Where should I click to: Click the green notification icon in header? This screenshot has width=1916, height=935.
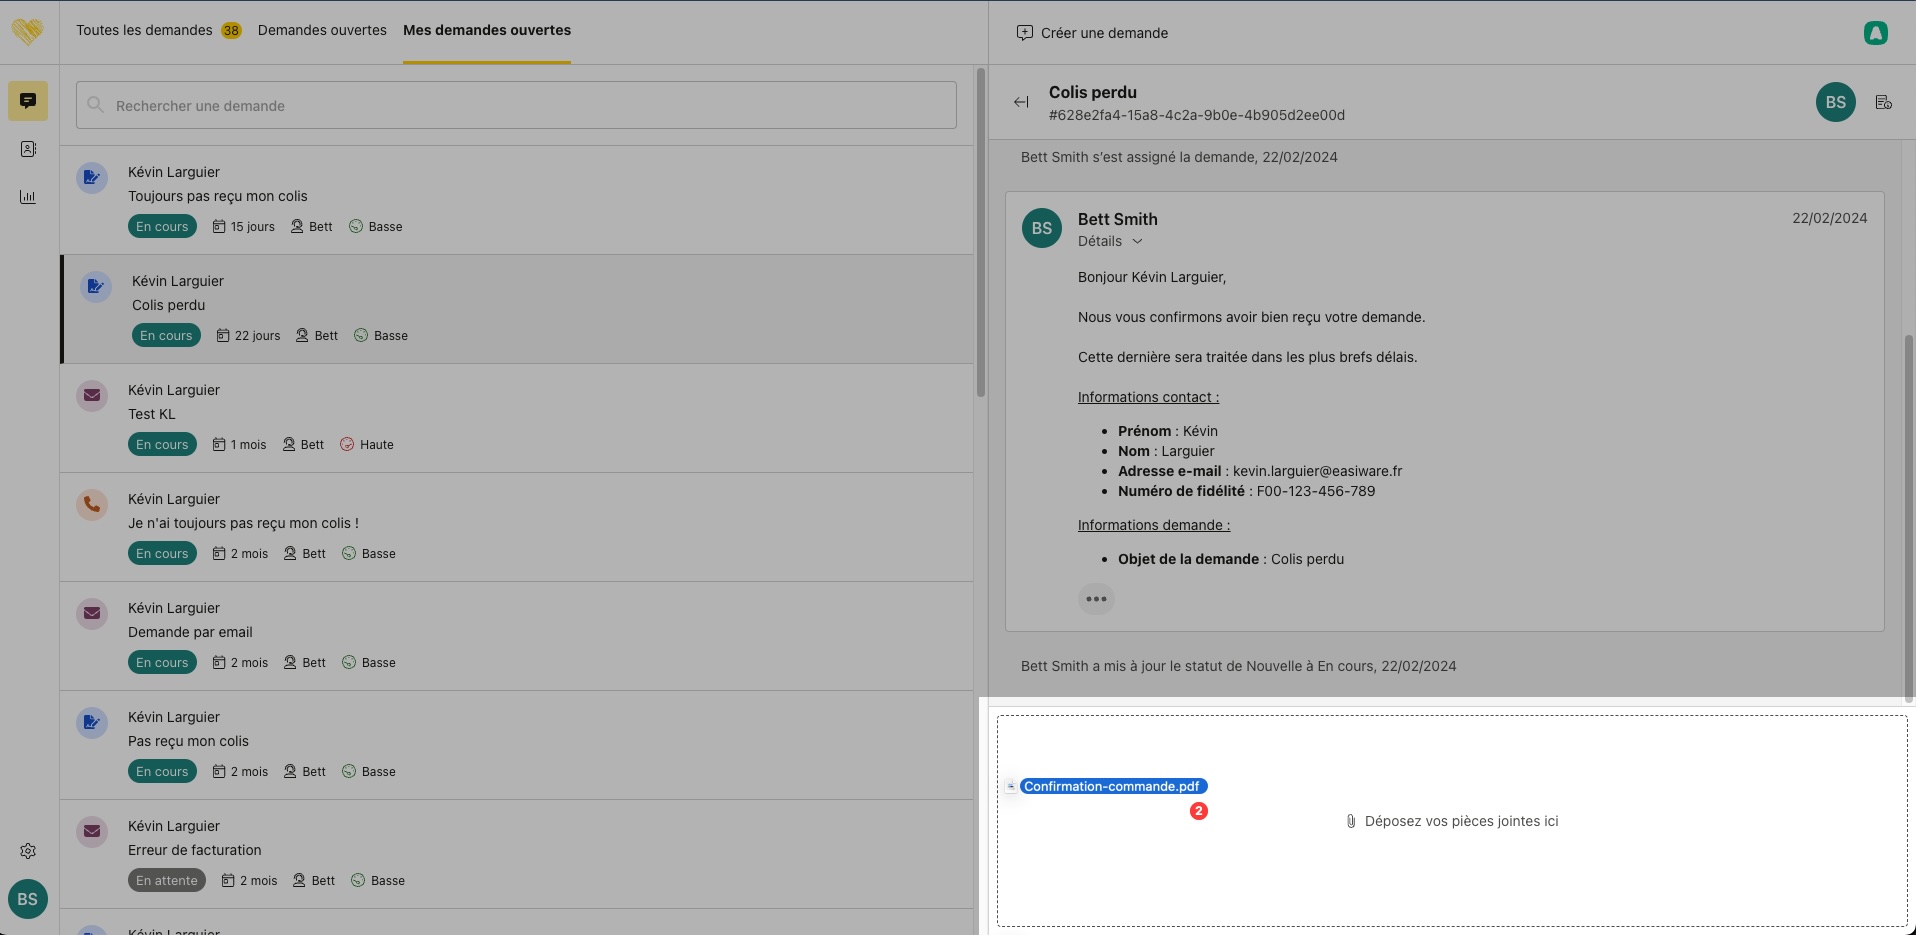[1875, 33]
